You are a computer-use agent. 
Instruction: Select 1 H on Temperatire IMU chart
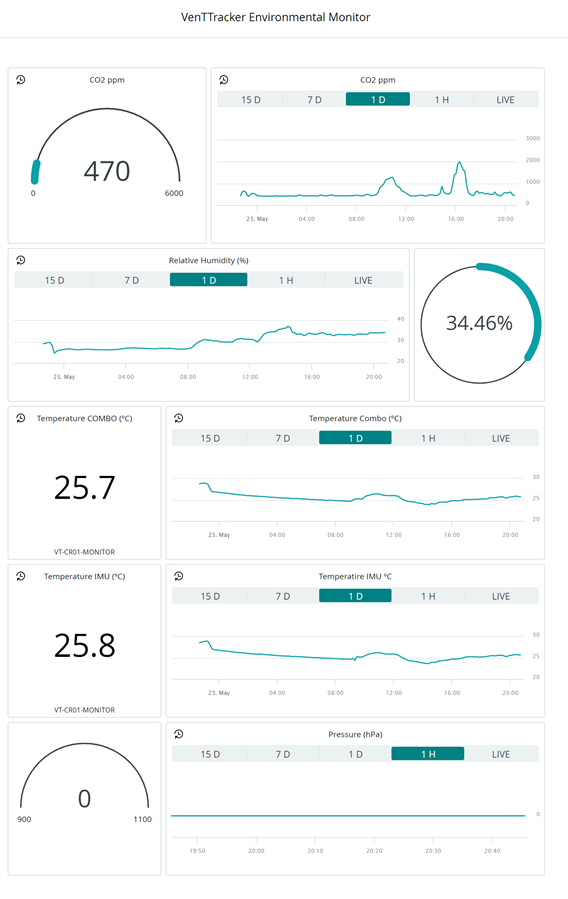428,596
